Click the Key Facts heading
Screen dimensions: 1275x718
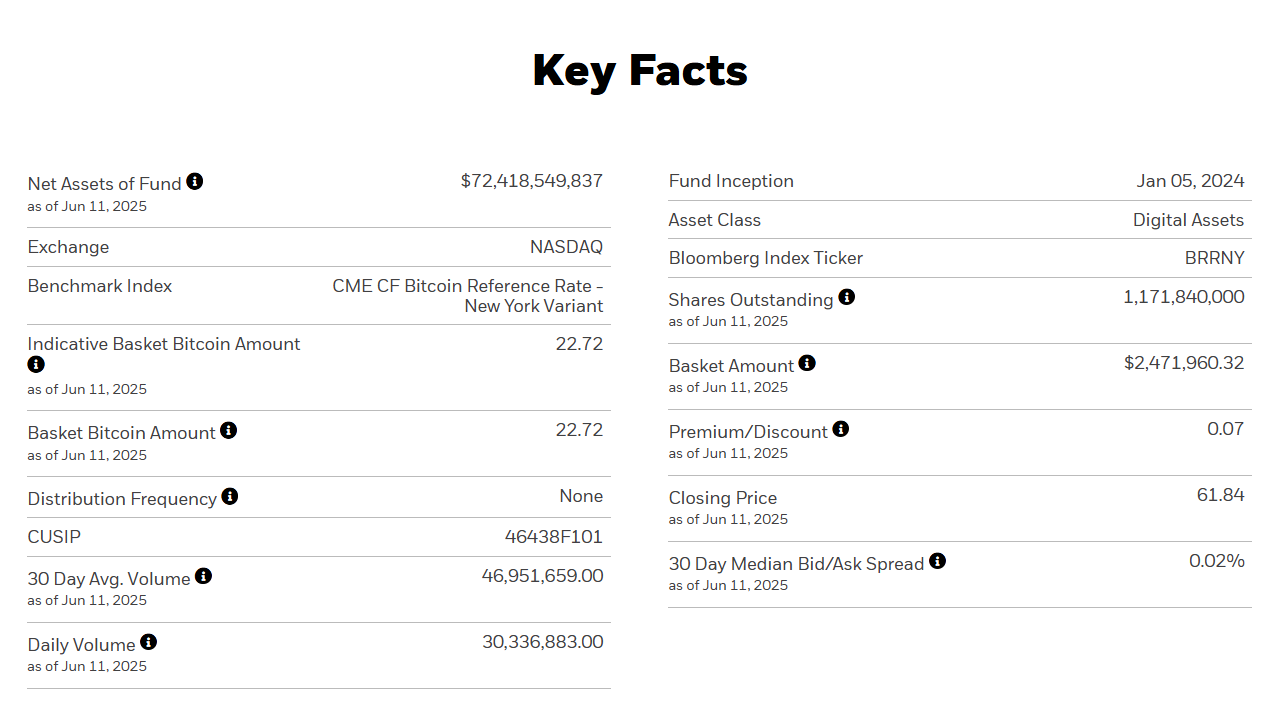coord(640,71)
